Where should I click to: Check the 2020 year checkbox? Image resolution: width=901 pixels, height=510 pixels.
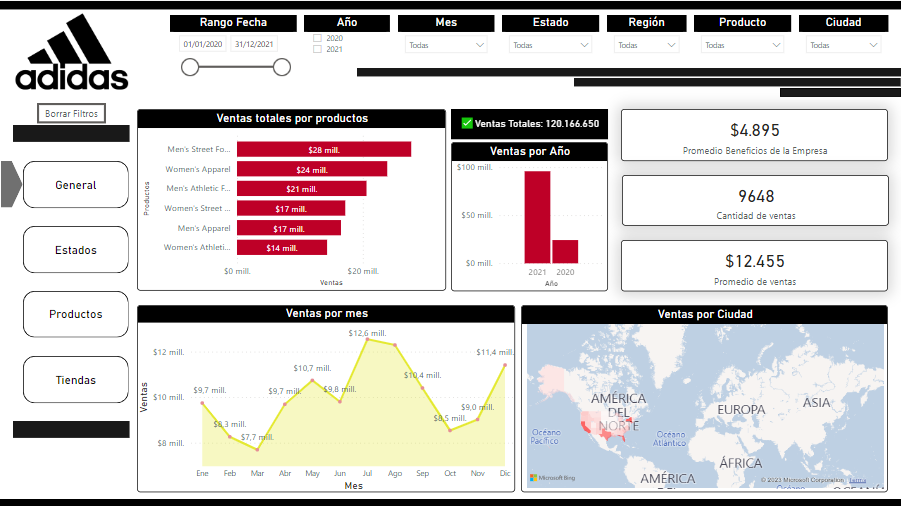pyautogui.click(x=317, y=38)
